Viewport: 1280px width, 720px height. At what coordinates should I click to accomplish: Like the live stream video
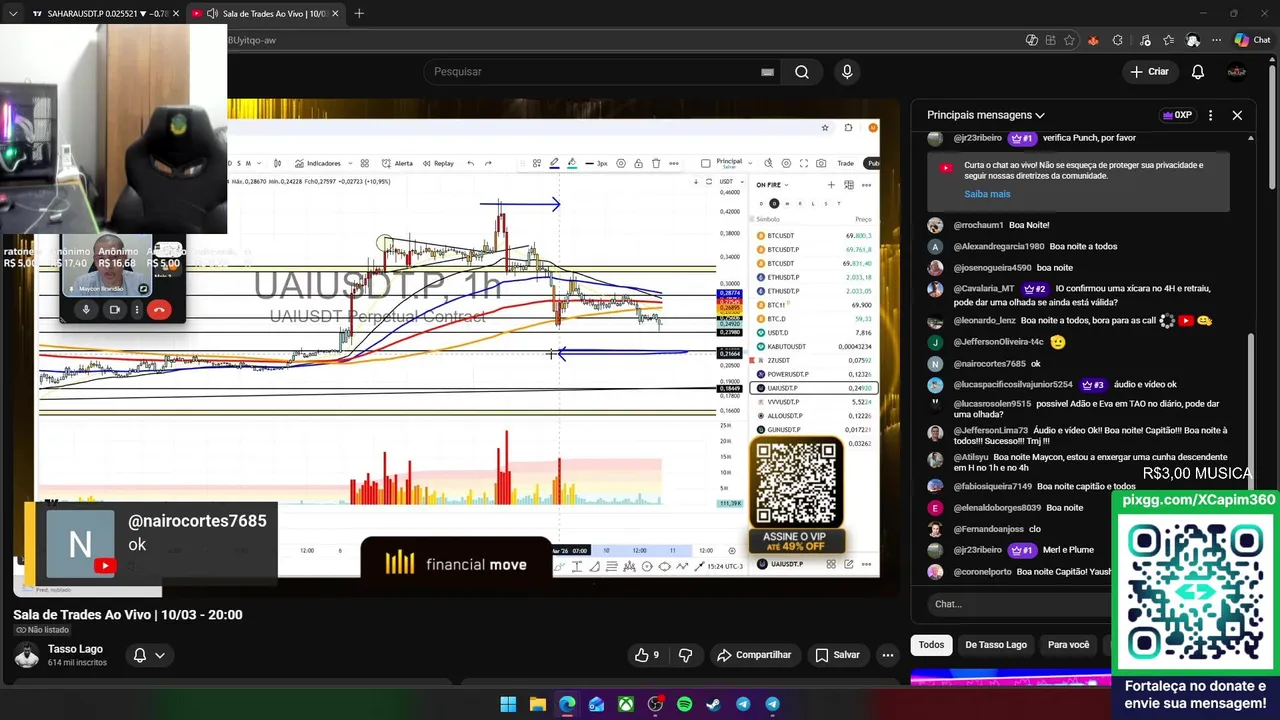point(647,655)
